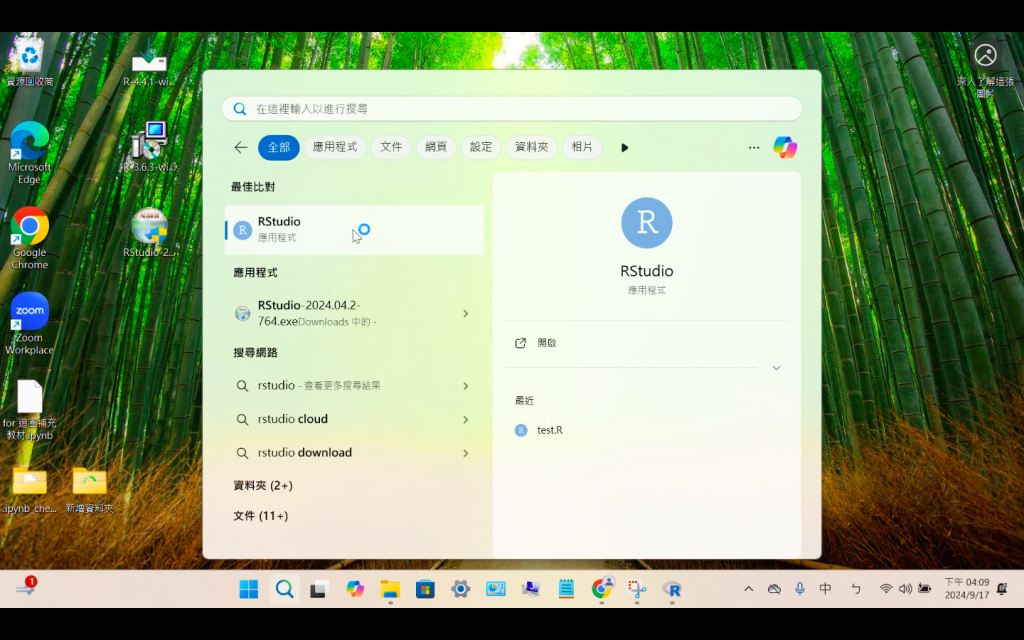Expand chevron for rstudio web result
The image size is (1024, 640).
coord(466,386)
